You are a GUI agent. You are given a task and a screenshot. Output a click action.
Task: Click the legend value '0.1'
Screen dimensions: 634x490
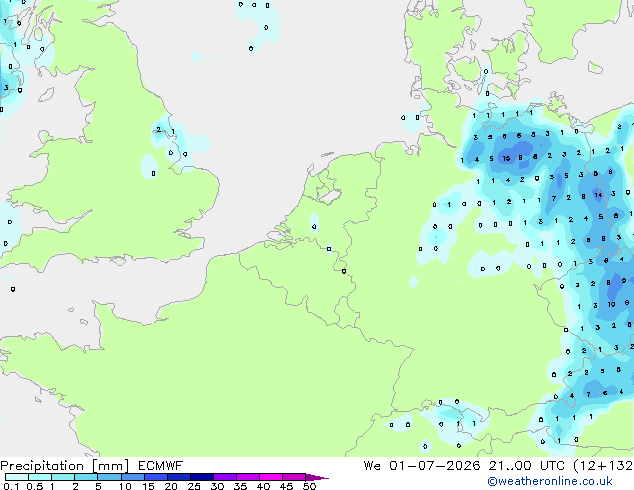[x=11, y=486]
